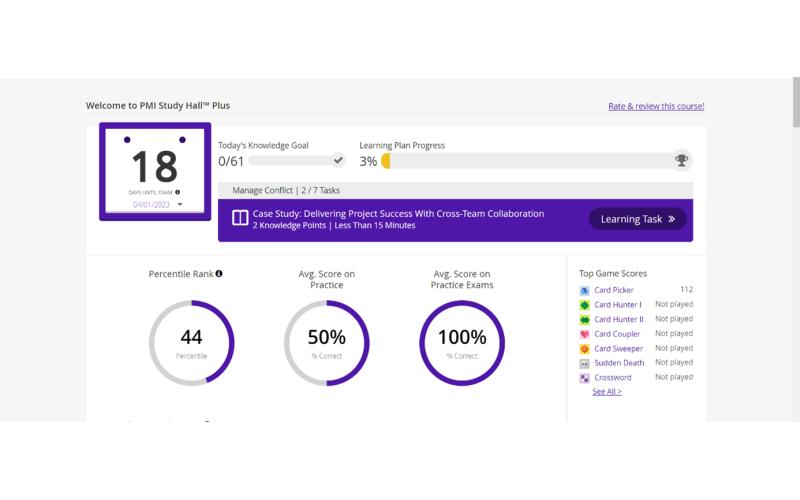Click the Sudden Death game icon

click(x=585, y=363)
